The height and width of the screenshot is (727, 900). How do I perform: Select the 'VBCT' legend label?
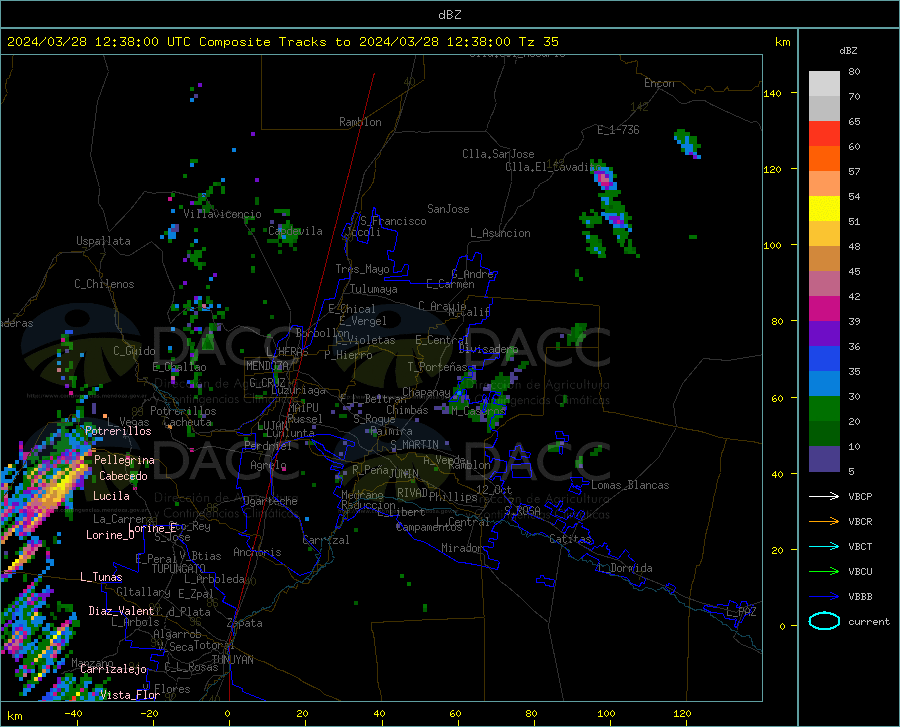click(x=860, y=546)
